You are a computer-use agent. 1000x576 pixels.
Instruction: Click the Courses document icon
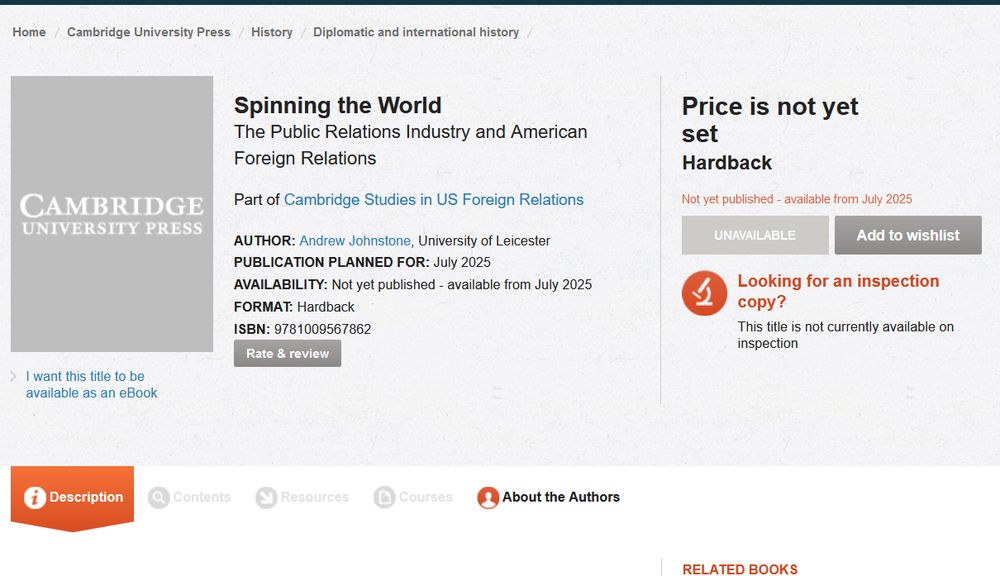click(x=385, y=498)
